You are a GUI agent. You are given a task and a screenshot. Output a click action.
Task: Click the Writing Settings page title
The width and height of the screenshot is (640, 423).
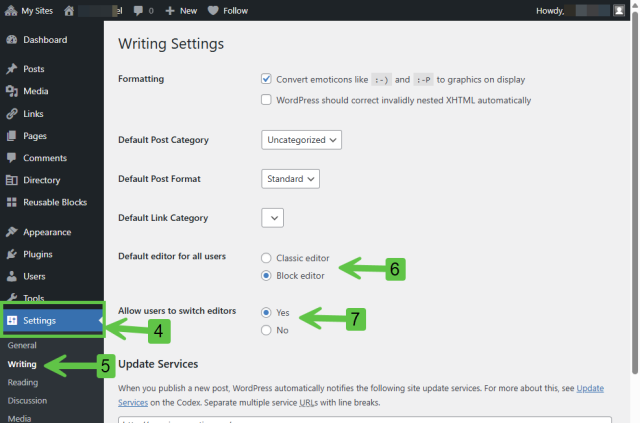171,44
